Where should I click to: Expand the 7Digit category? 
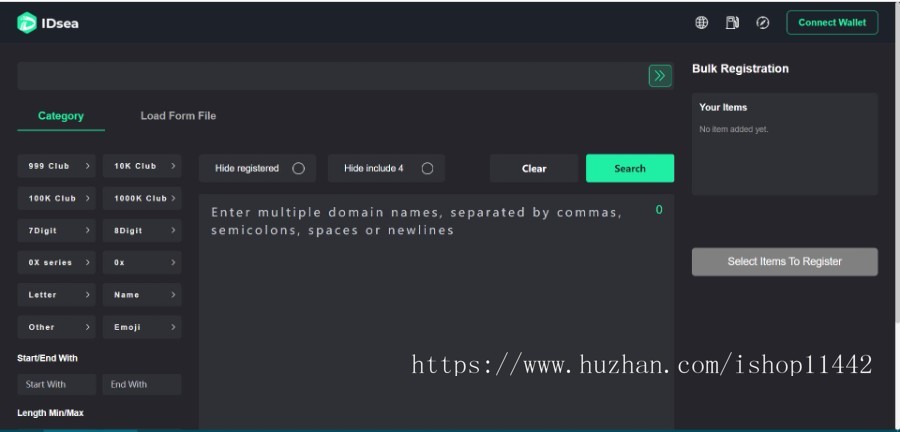(x=56, y=230)
